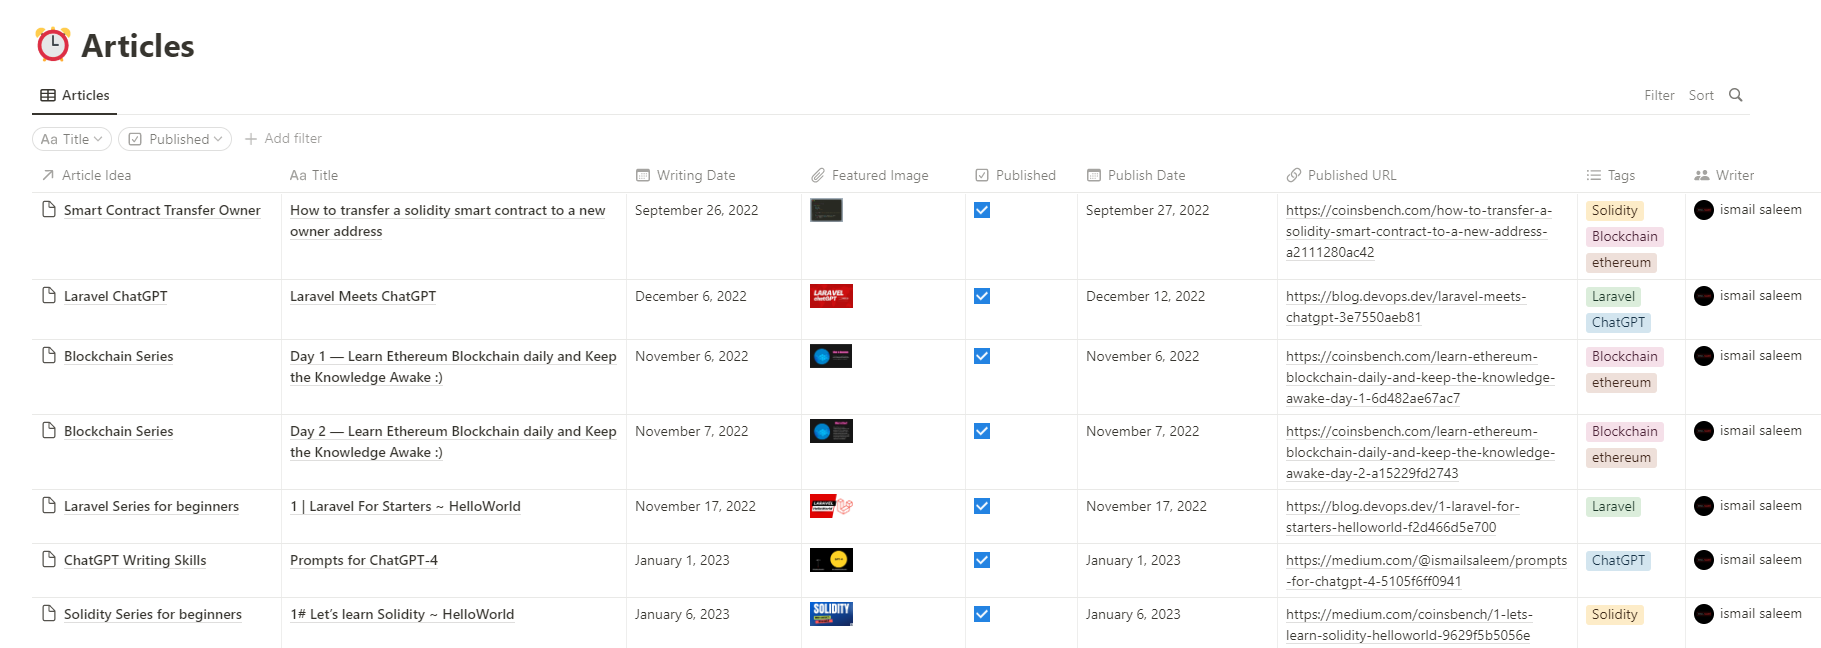Open medium prompts-for-chatgpt-4 URL

coord(1426,571)
